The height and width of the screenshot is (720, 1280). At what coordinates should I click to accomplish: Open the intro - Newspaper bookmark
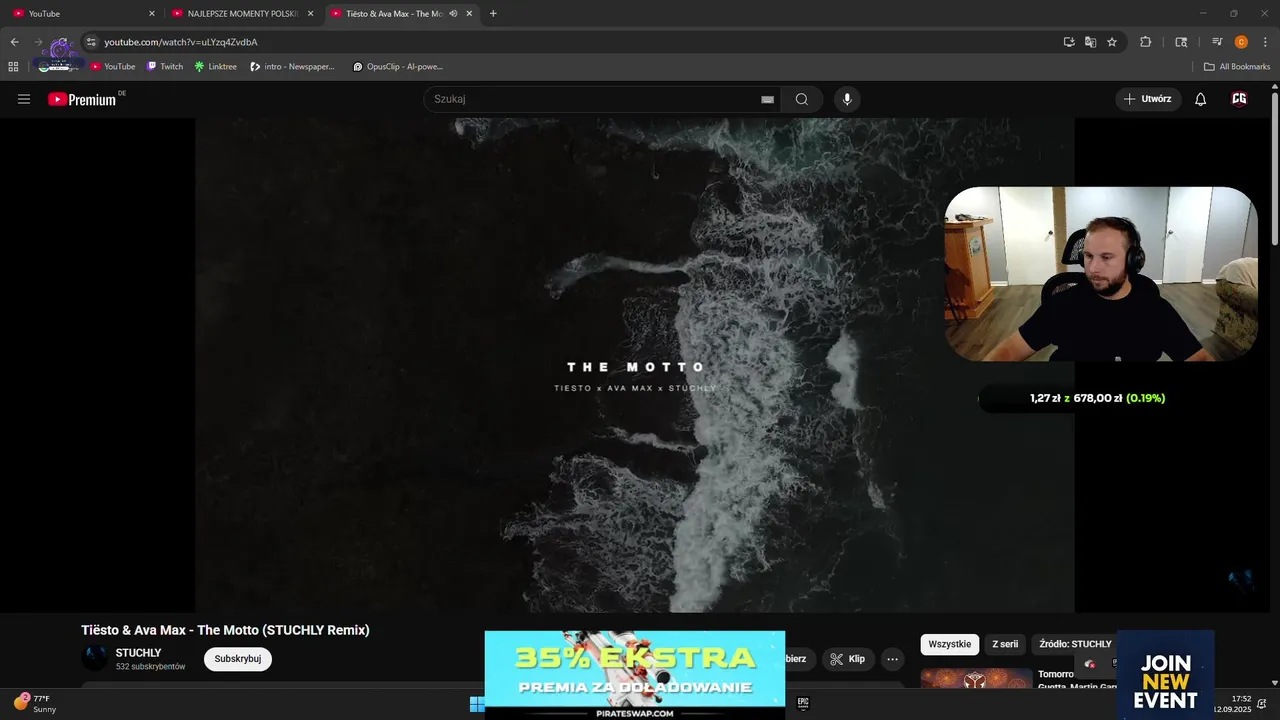coord(292,67)
